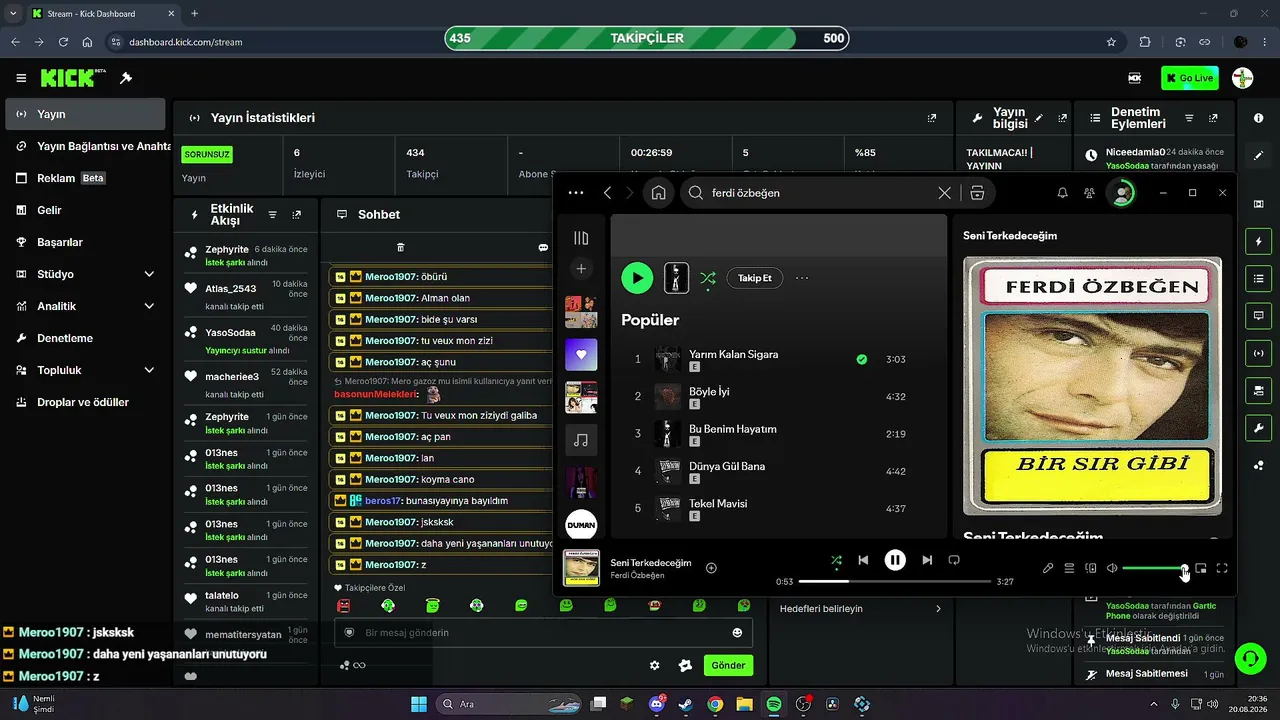The height and width of the screenshot is (720, 1280).
Task: Create a new playlist with the plus icon
Action: 581,269
